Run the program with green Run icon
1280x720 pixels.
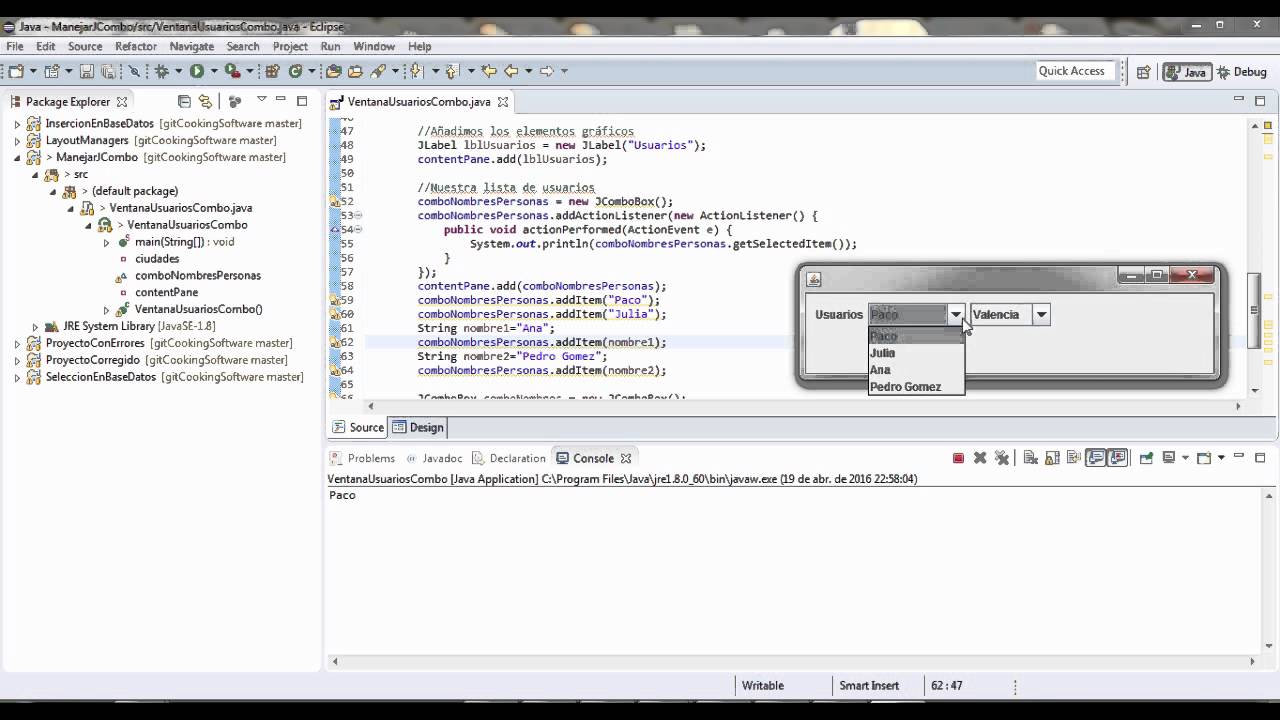point(197,71)
